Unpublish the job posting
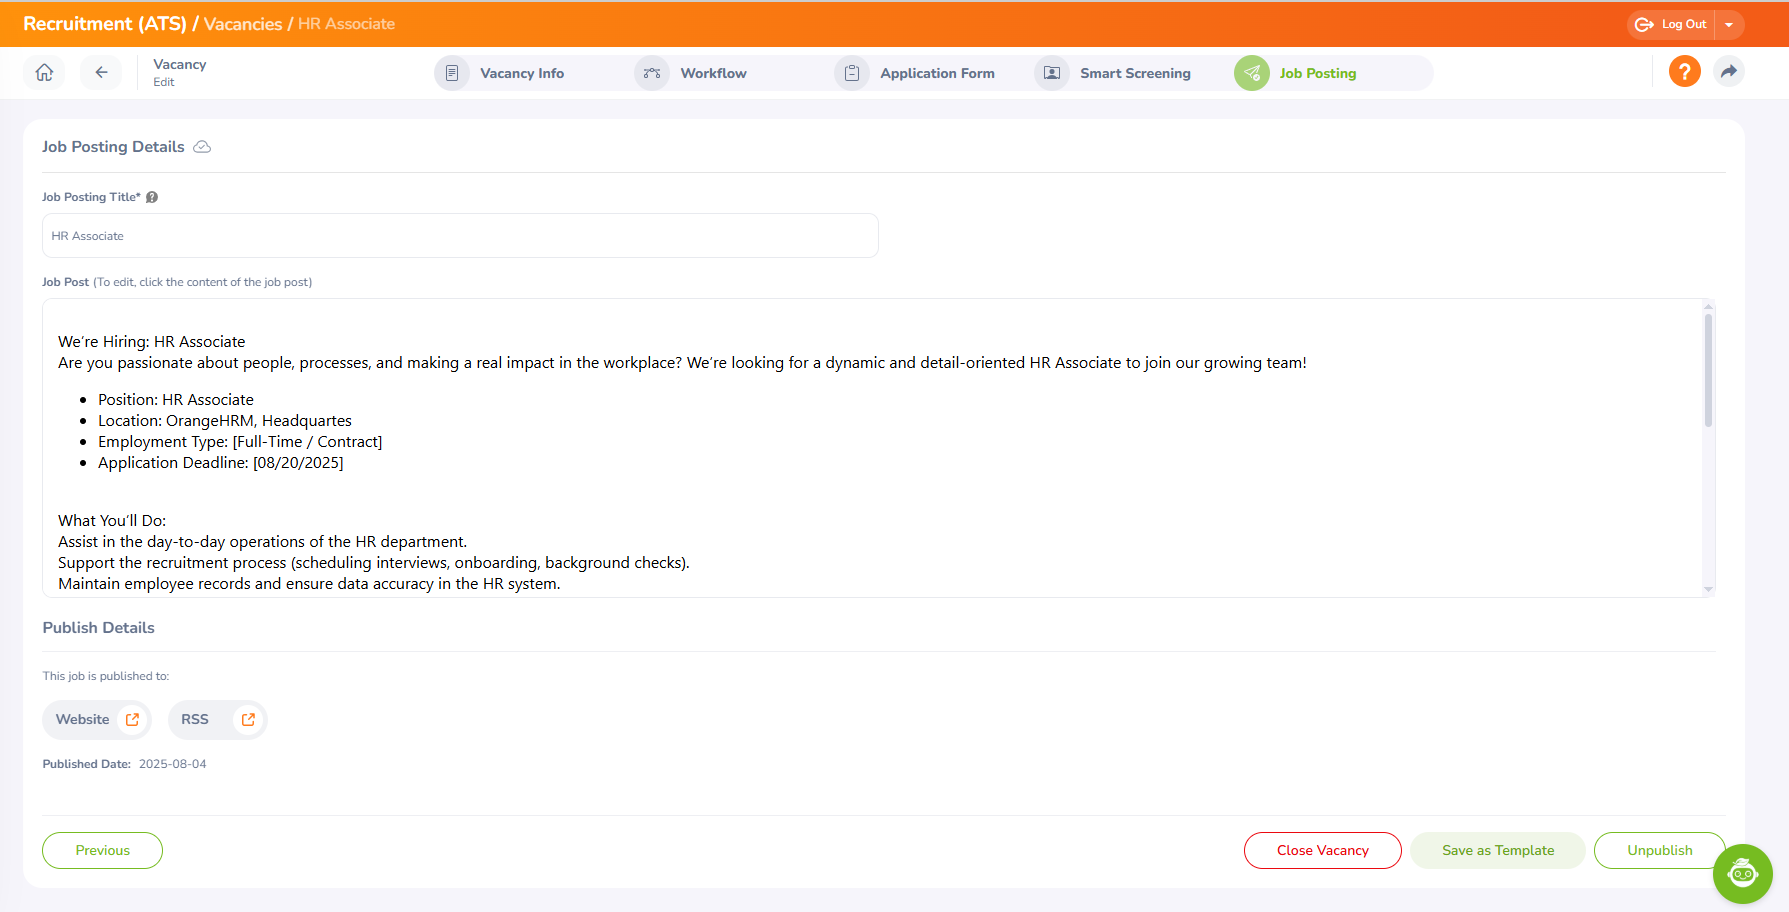 click(x=1659, y=850)
